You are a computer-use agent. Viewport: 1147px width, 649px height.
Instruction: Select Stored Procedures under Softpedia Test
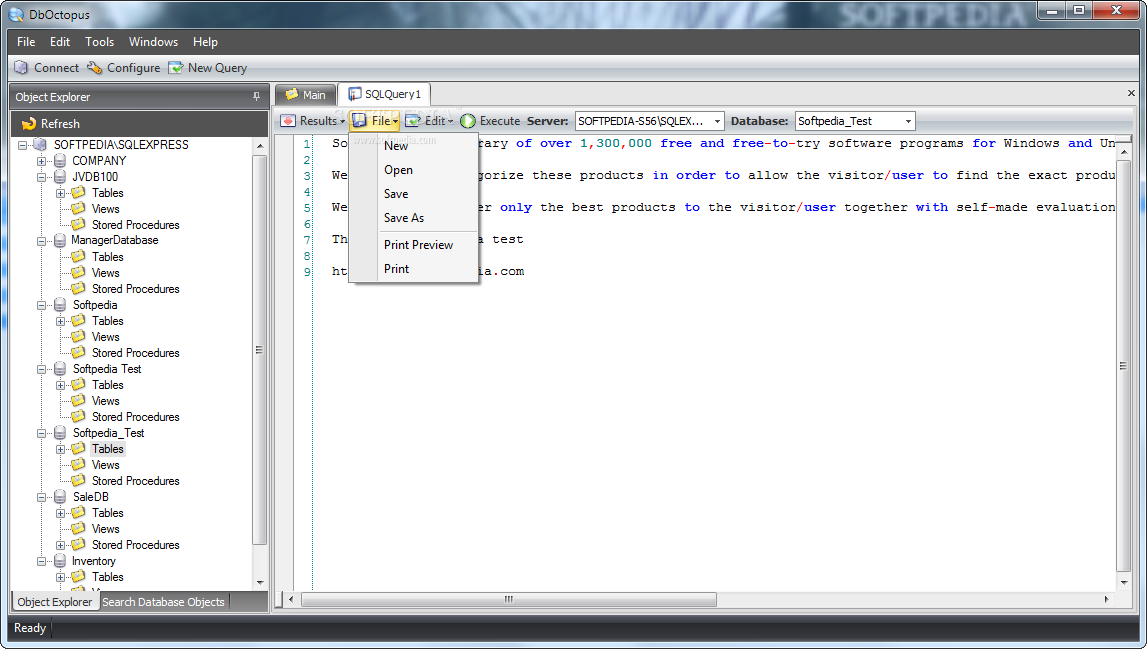pos(135,416)
